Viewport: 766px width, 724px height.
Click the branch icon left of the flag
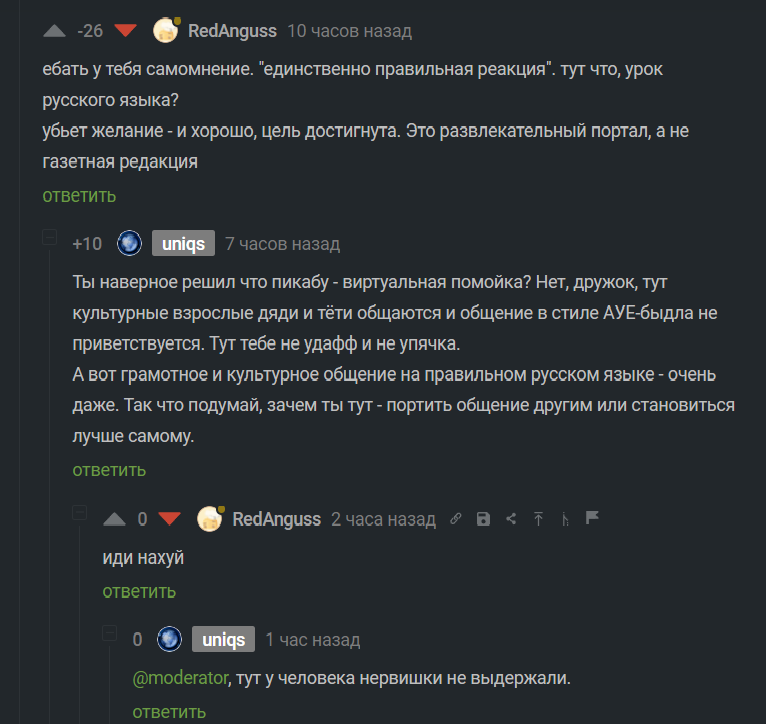click(x=565, y=519)
